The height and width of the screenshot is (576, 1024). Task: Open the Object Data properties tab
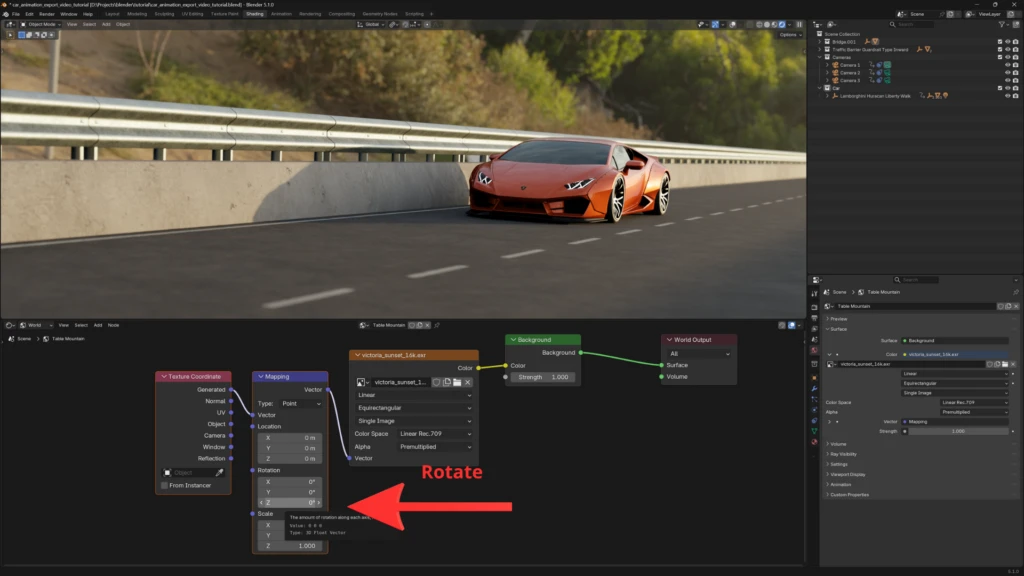point(814,431)
